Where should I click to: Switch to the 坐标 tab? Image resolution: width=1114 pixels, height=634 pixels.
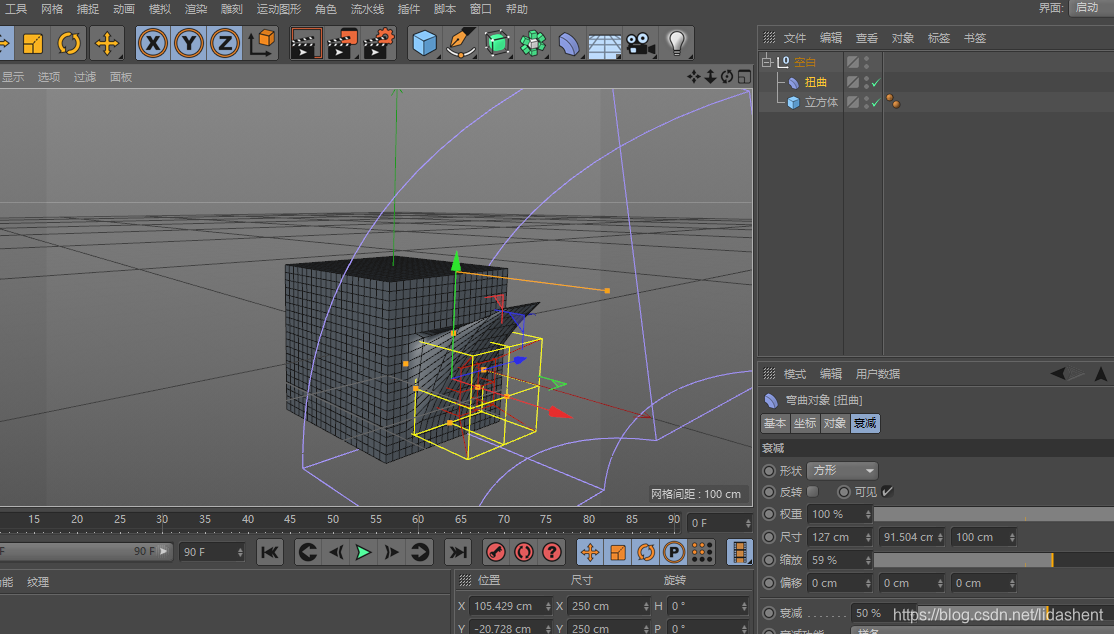click(x=805, y=423)
